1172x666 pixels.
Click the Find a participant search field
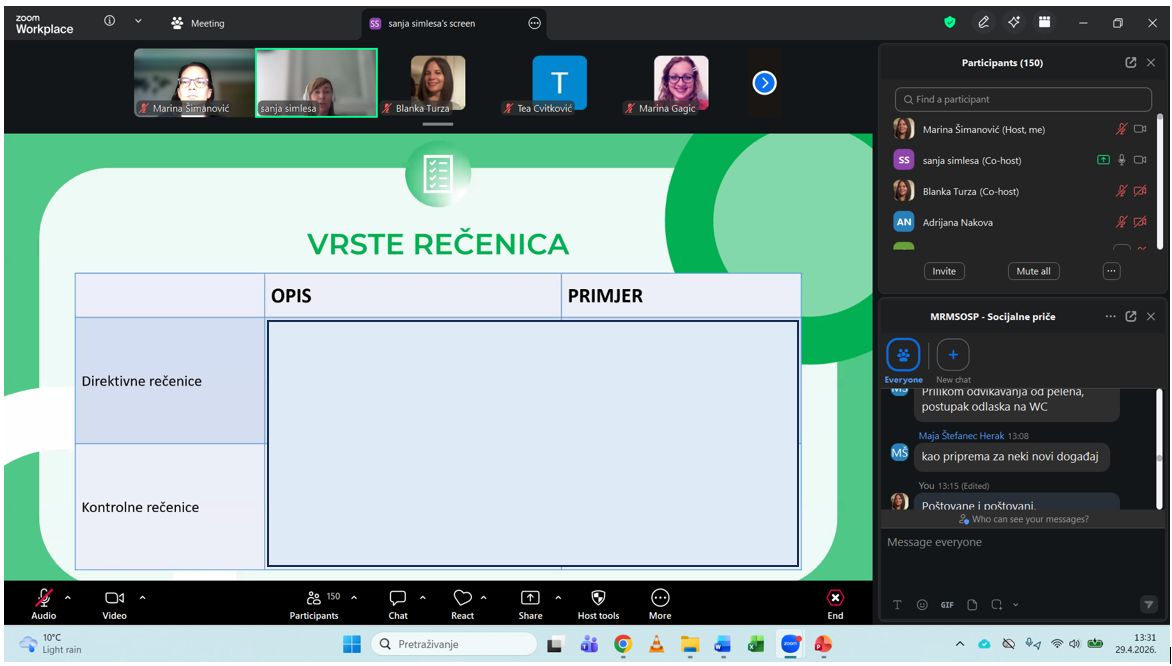click(1023, 99)
